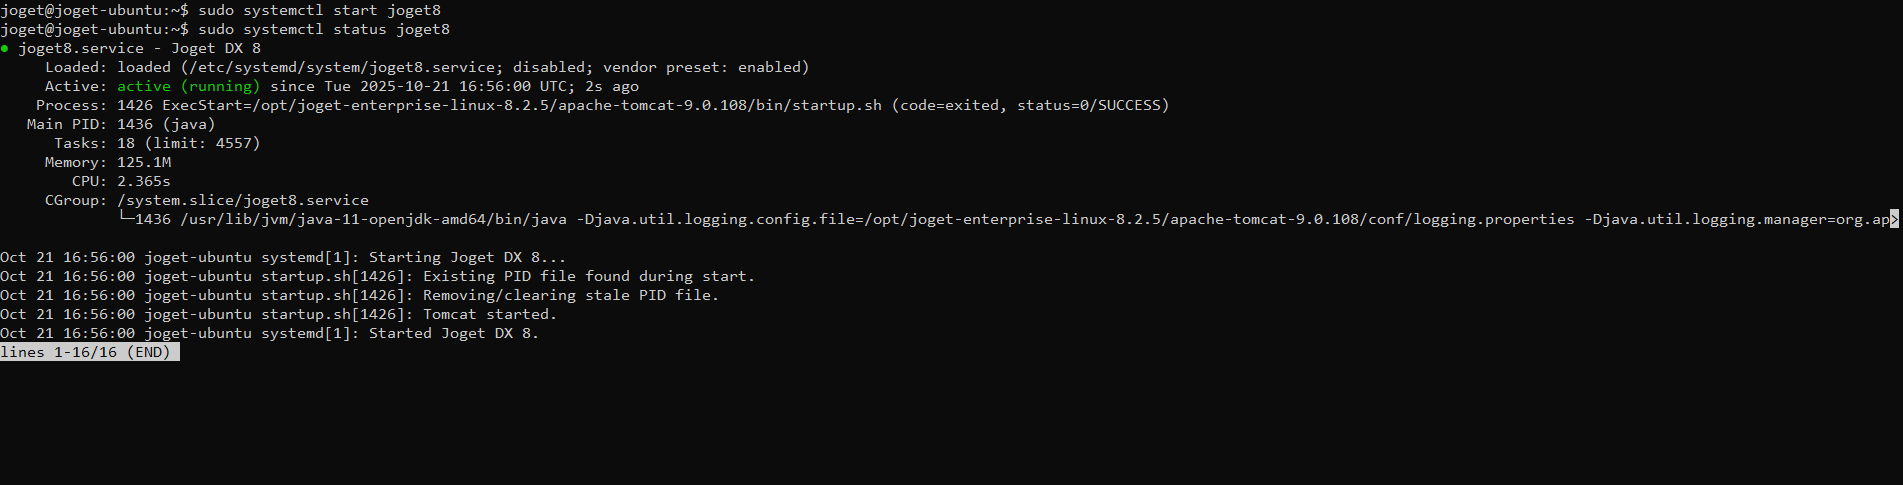1903x485 pixels.
Task: Click the 'sudo systemctl start joget8' command
Action: (320, 10)
